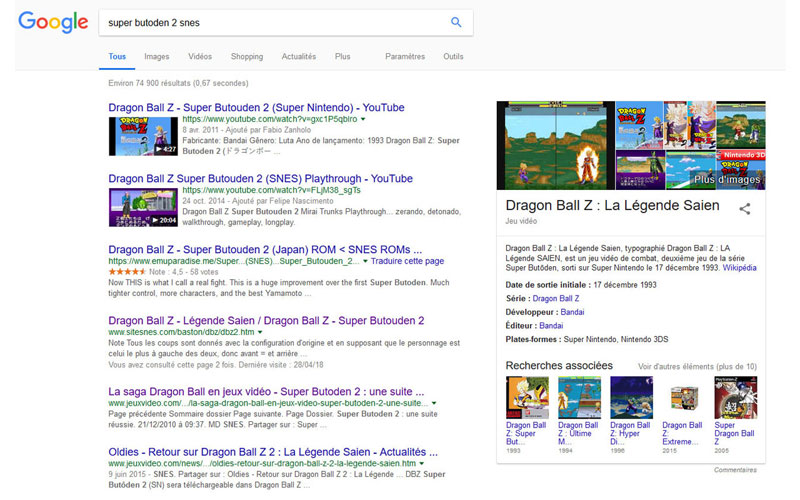This screenshot has height=500, width=800.
Task: Open the Shopping tab
Action: [246, 57]
